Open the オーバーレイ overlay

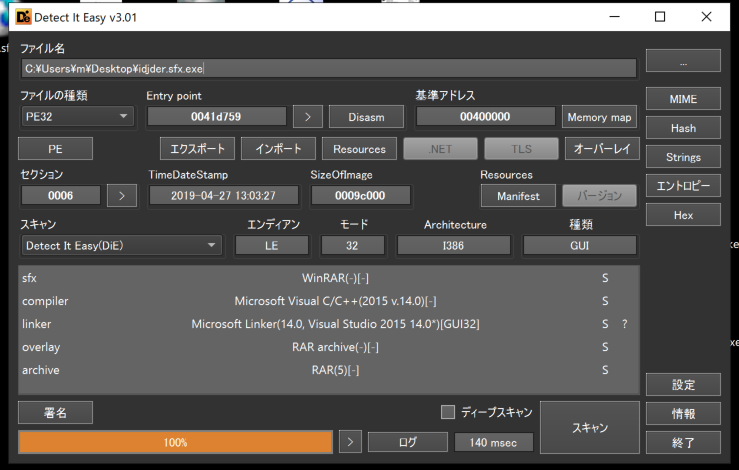602,149
